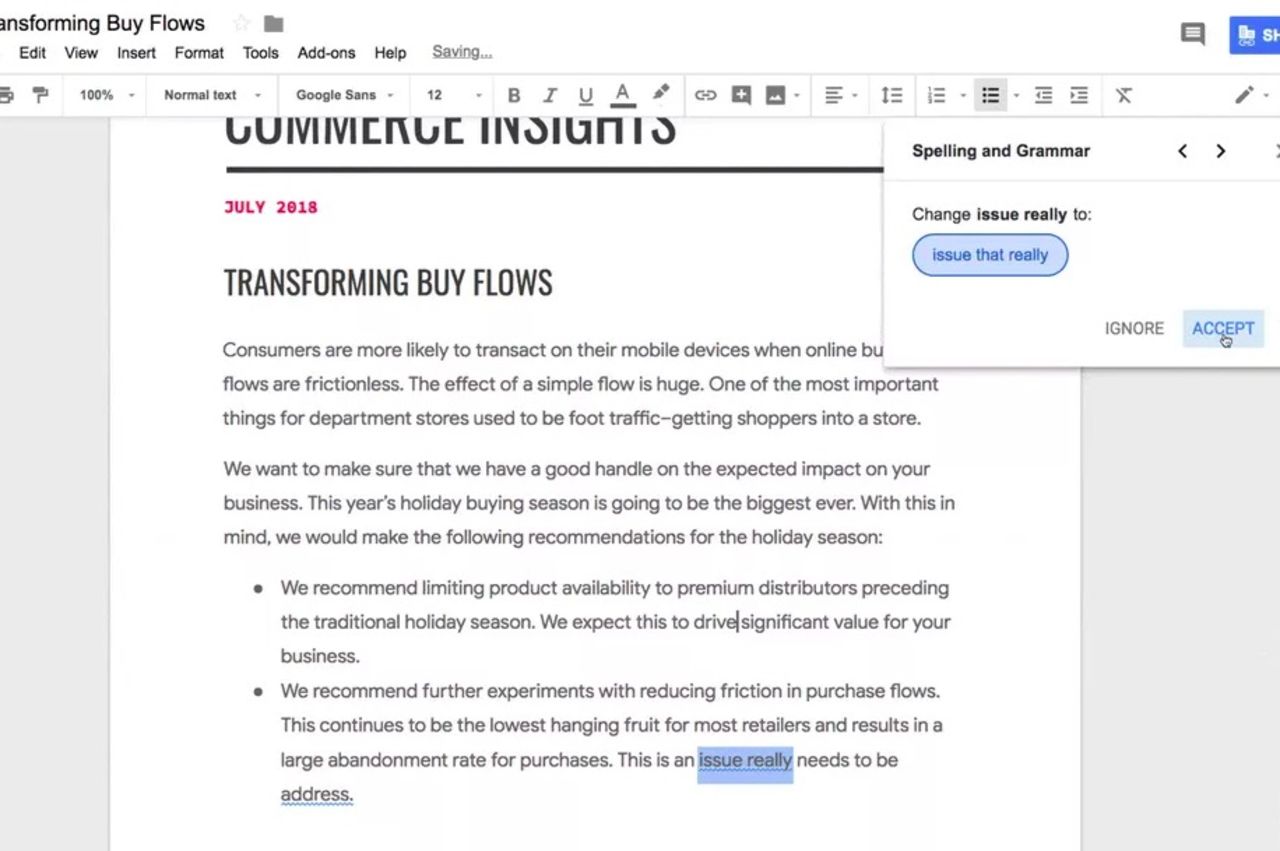Open the Format menu

(x=199, y=53)
